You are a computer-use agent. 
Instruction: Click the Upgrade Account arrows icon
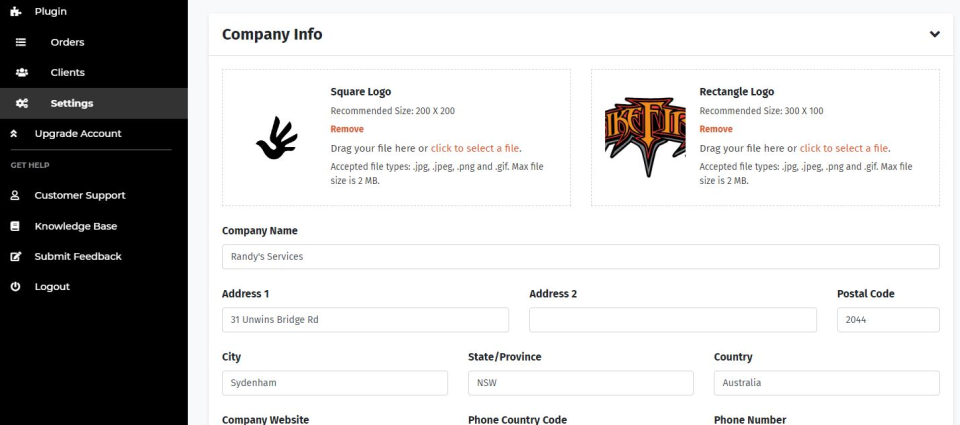(14, 133)
